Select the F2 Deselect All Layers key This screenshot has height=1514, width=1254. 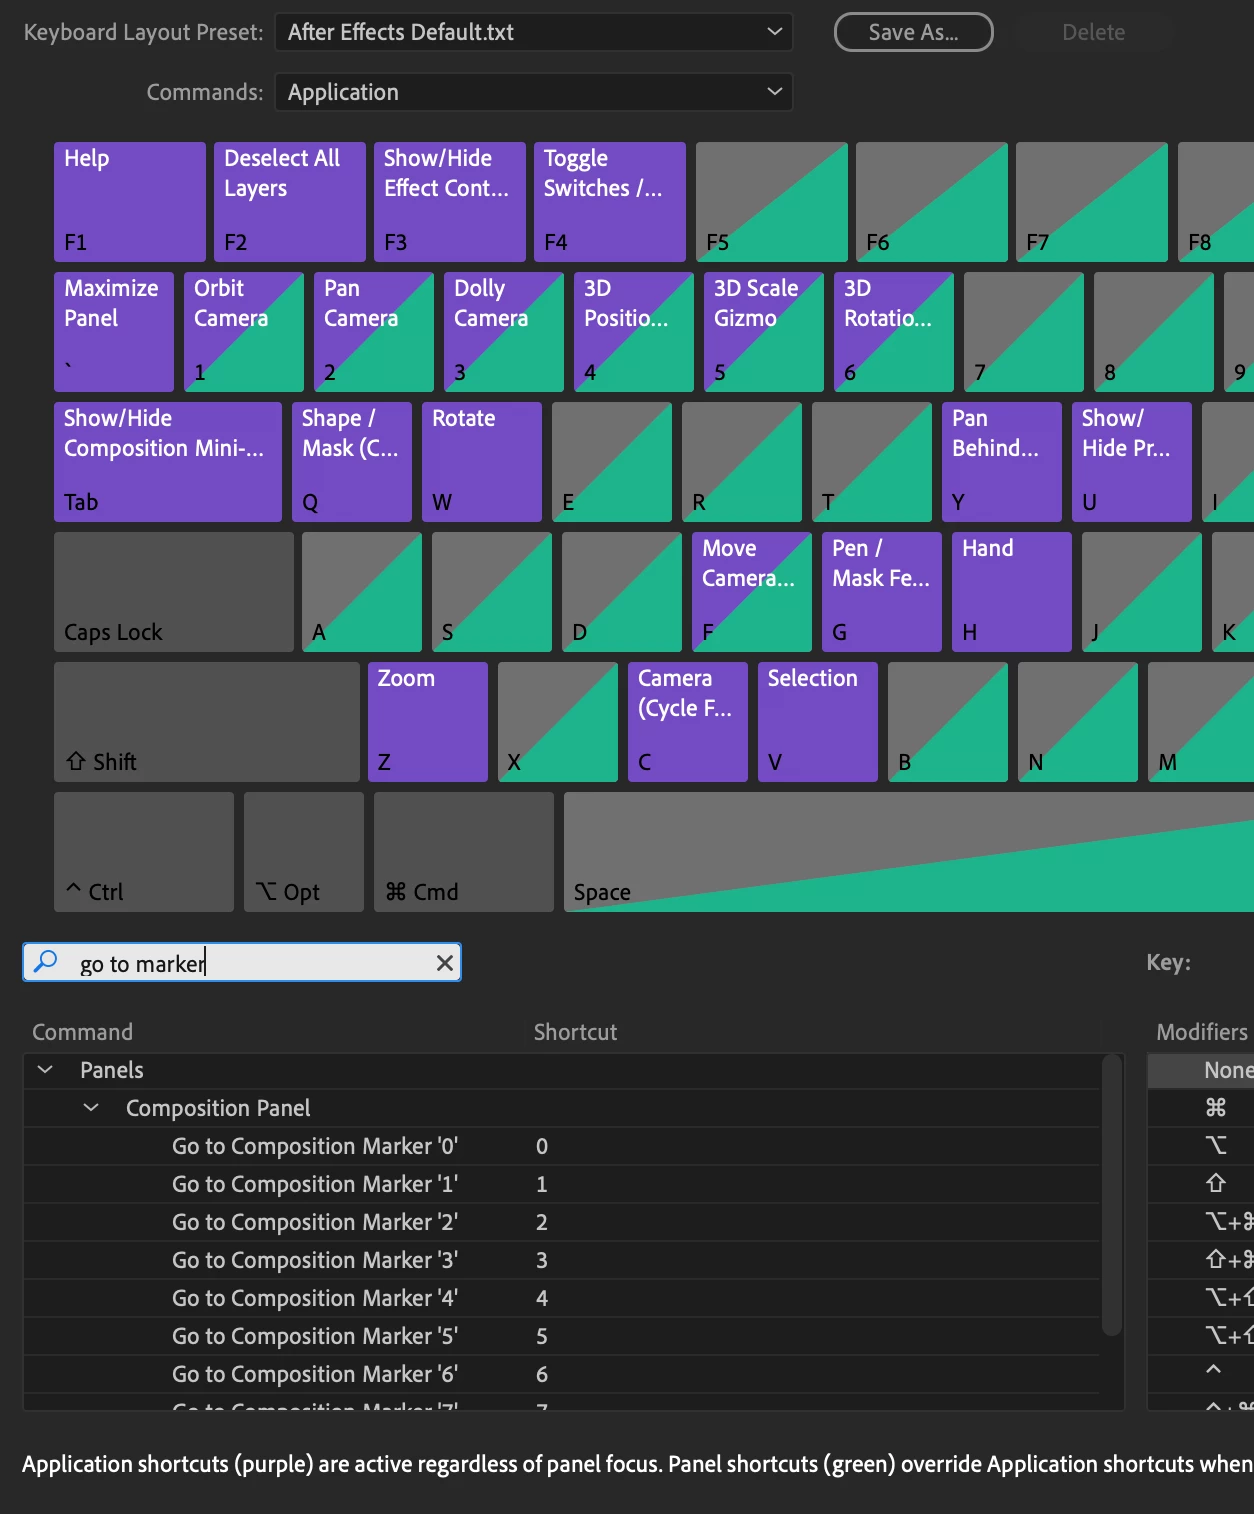point(290,202)
